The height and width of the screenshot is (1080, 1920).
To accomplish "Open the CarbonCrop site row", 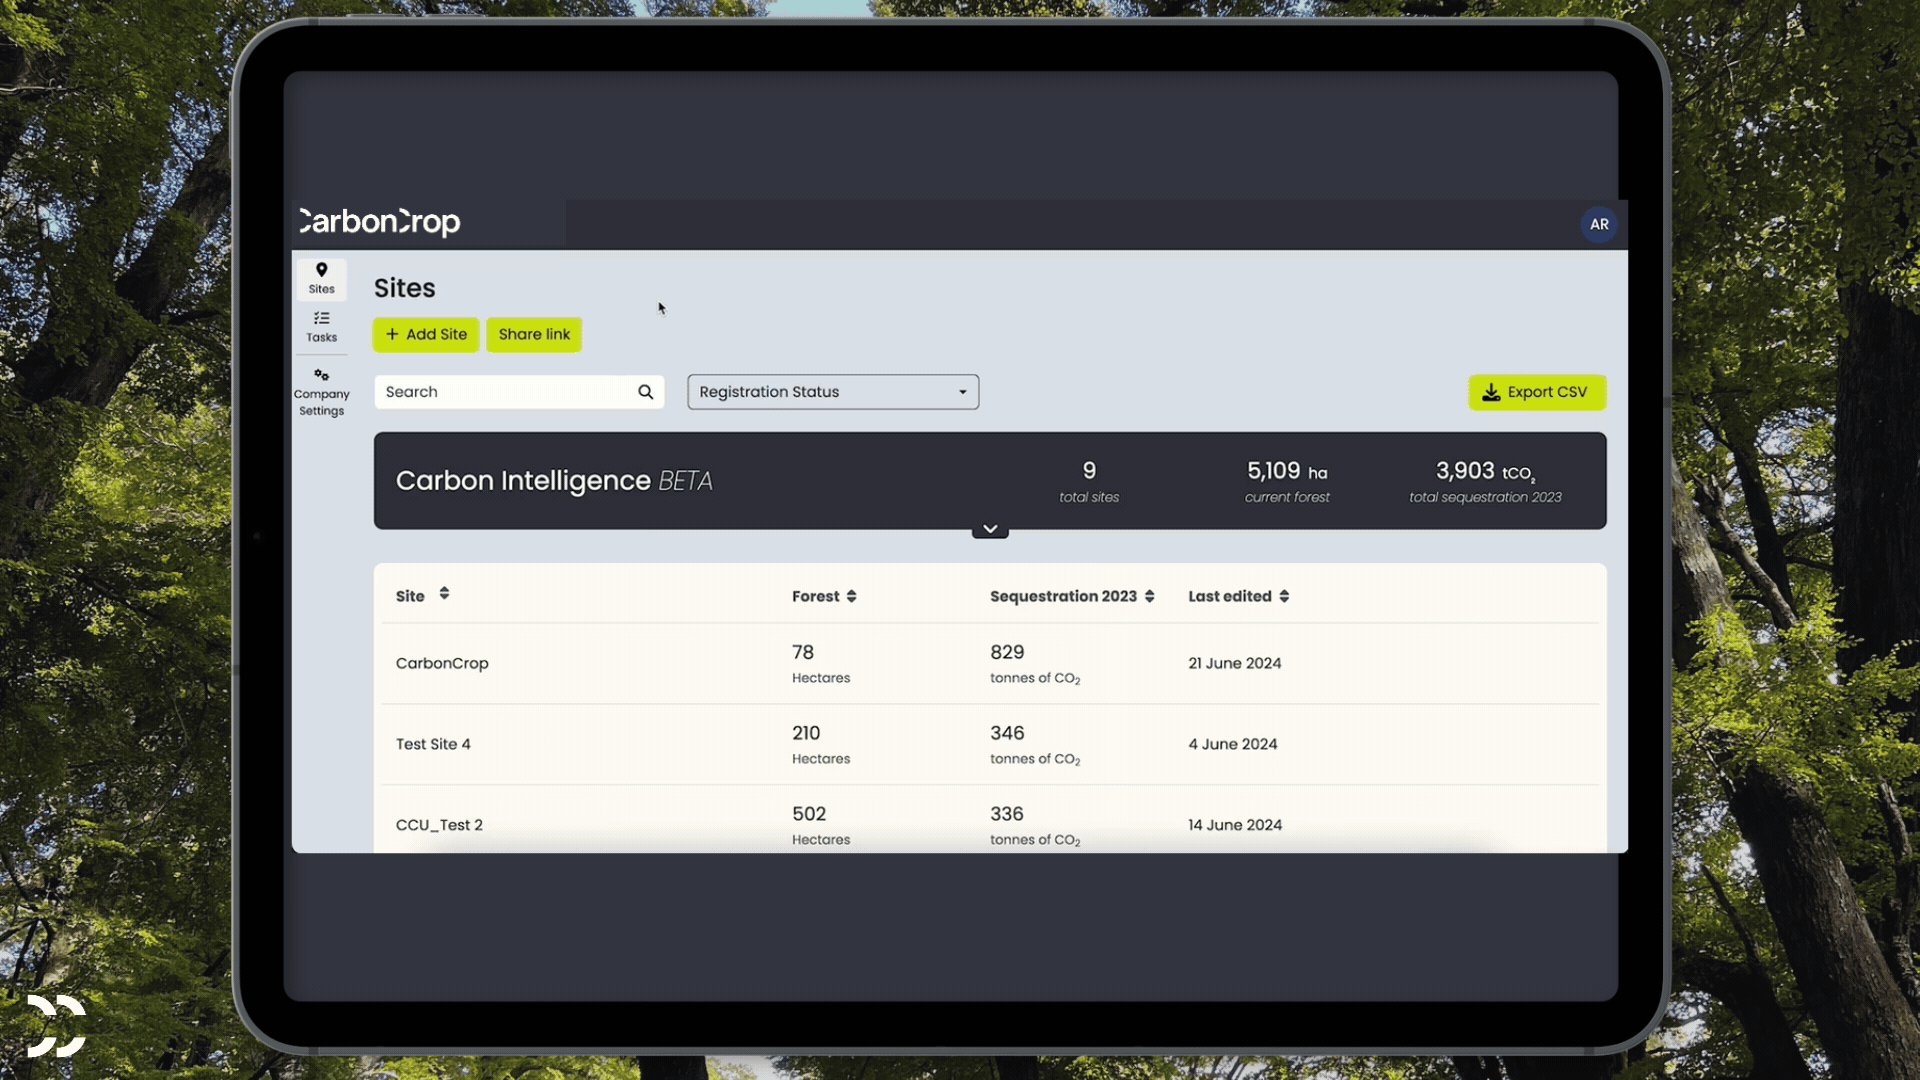I will (442, 663).
